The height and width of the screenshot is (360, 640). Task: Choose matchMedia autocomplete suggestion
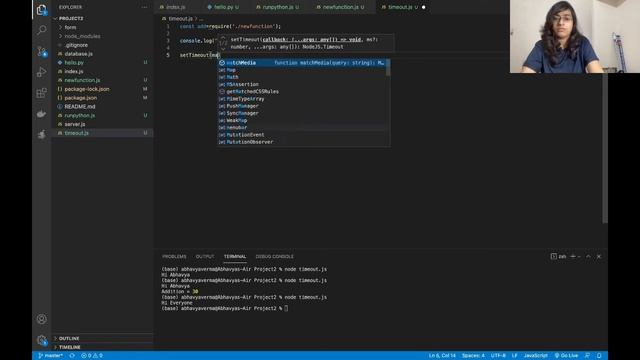point(301,63)
